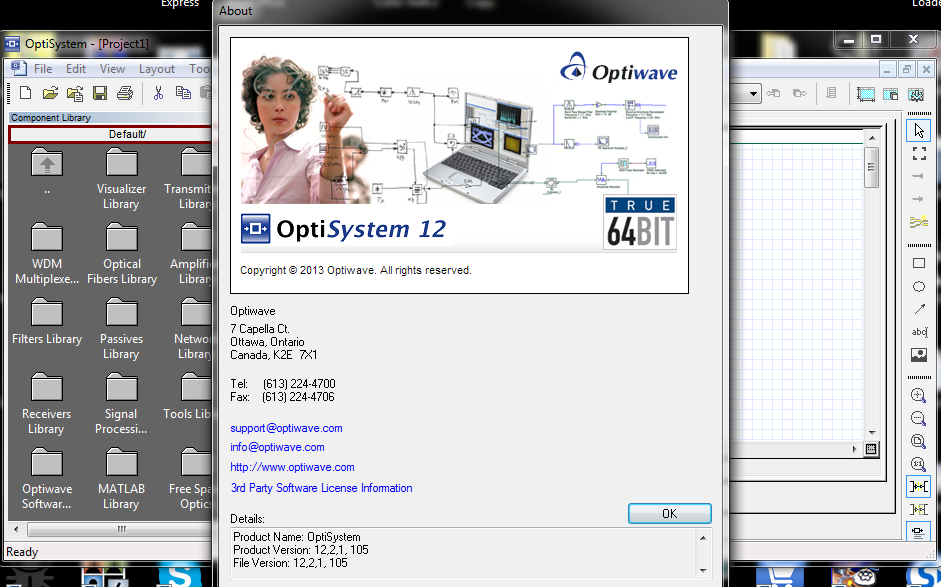This screenshot has width=941, height=587.
Task: Open the Optiwave Software folder
Action: point(47,479)
